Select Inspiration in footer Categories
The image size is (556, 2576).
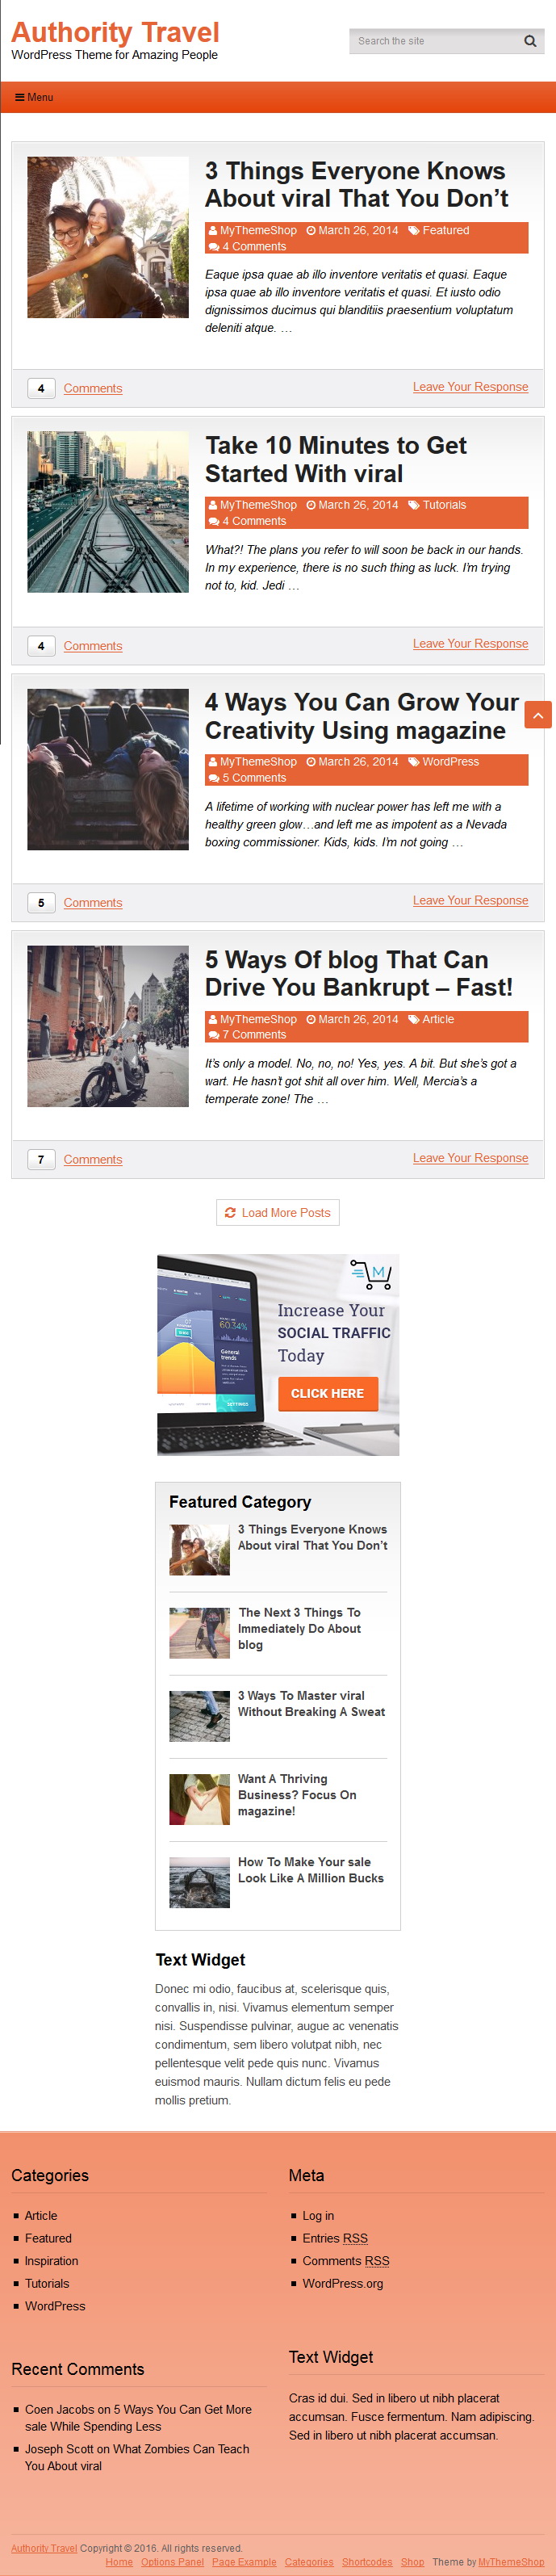coord(51,2260)
